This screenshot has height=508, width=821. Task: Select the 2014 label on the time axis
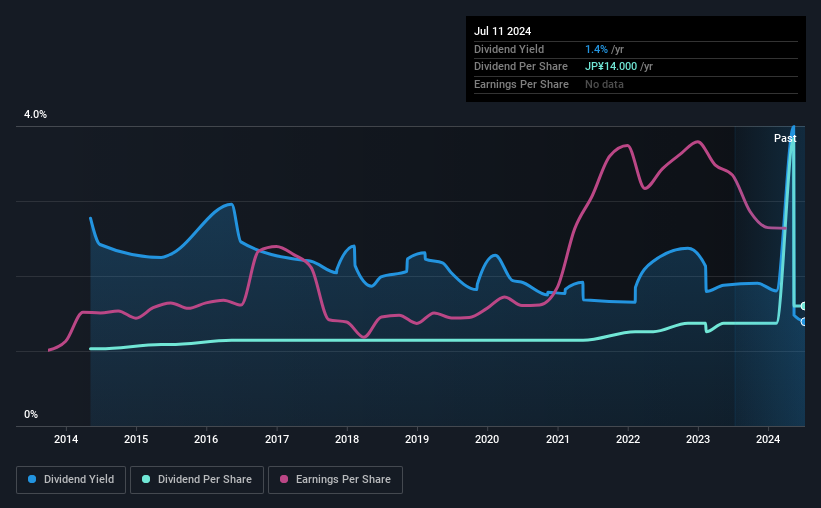tap(66, 439)
